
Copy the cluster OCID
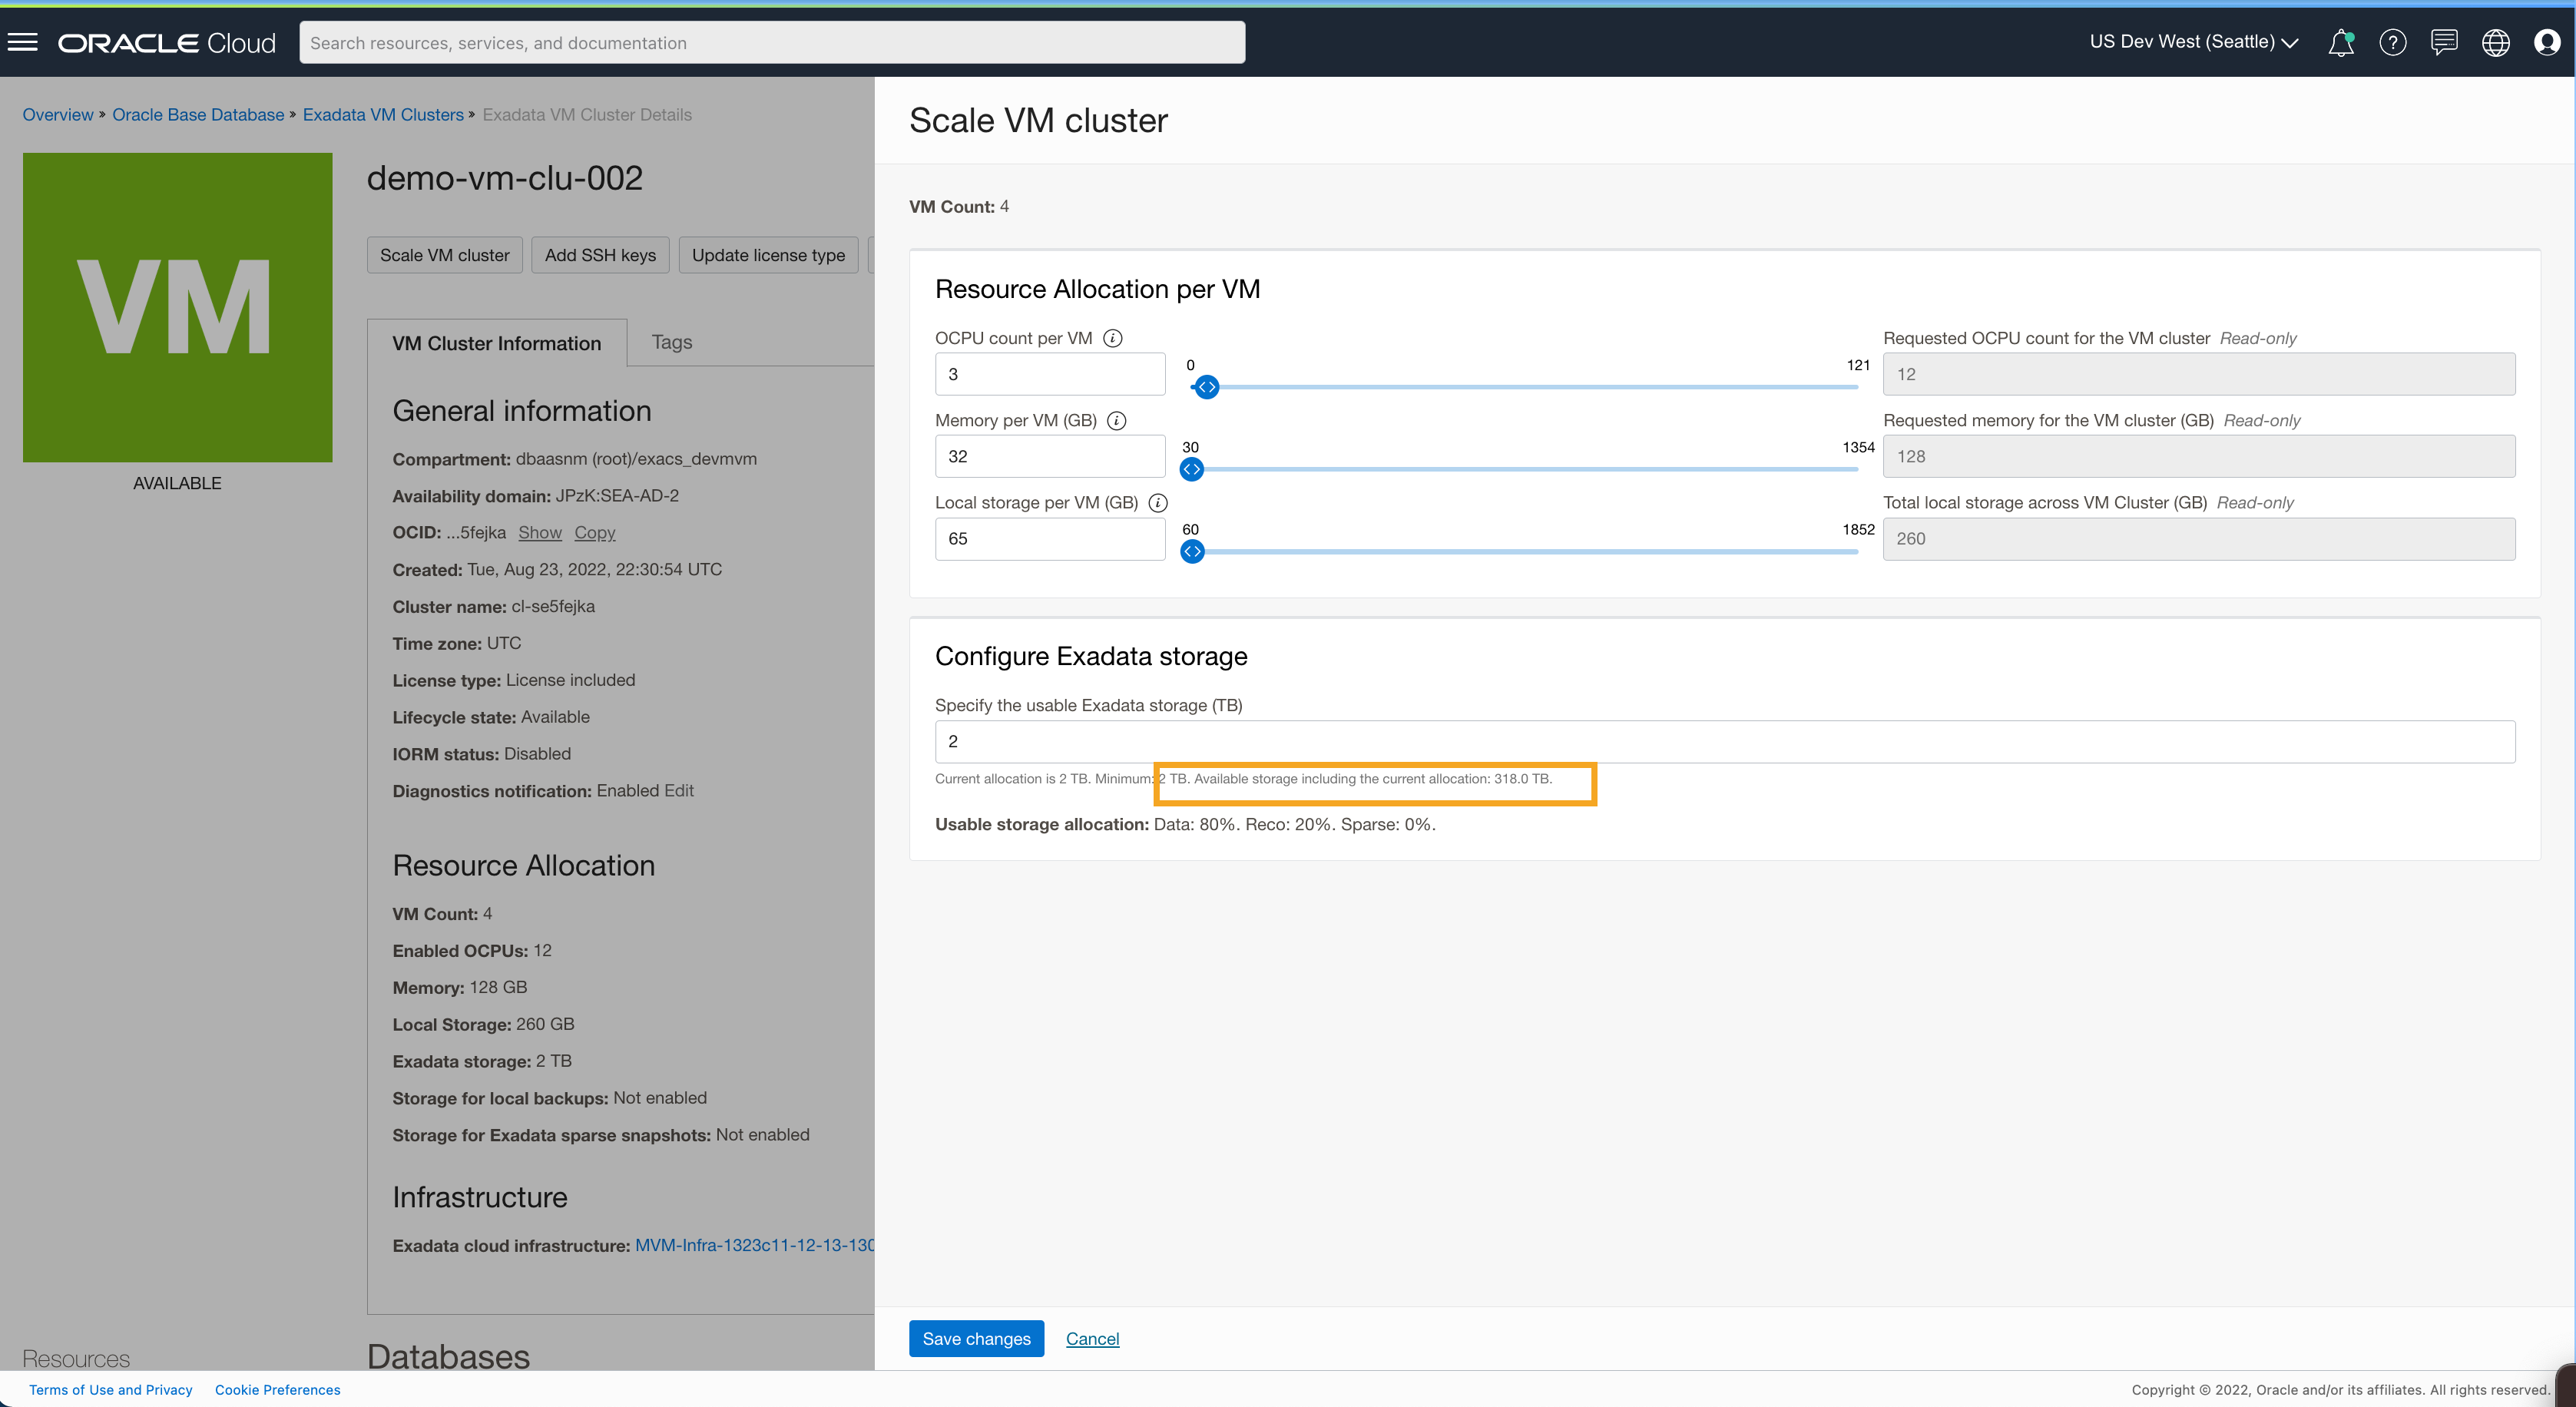(594, 532)
